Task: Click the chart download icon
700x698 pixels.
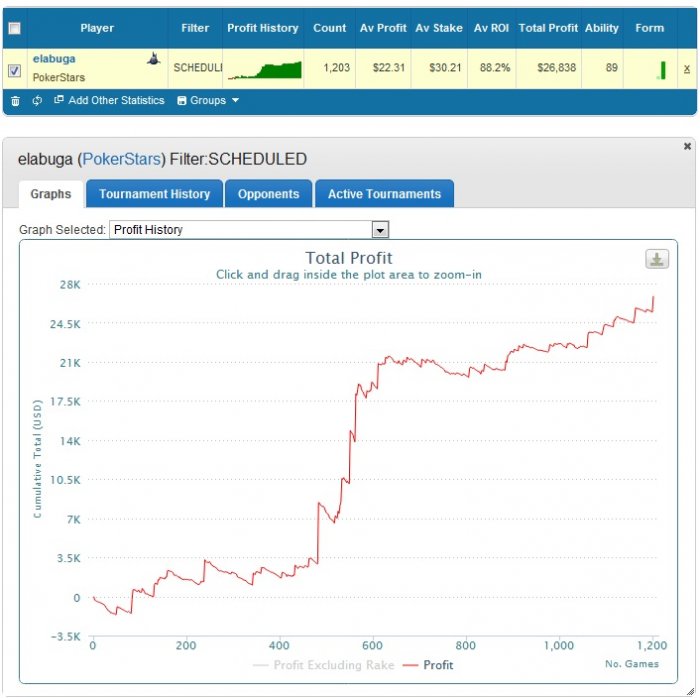Action: 657,259
